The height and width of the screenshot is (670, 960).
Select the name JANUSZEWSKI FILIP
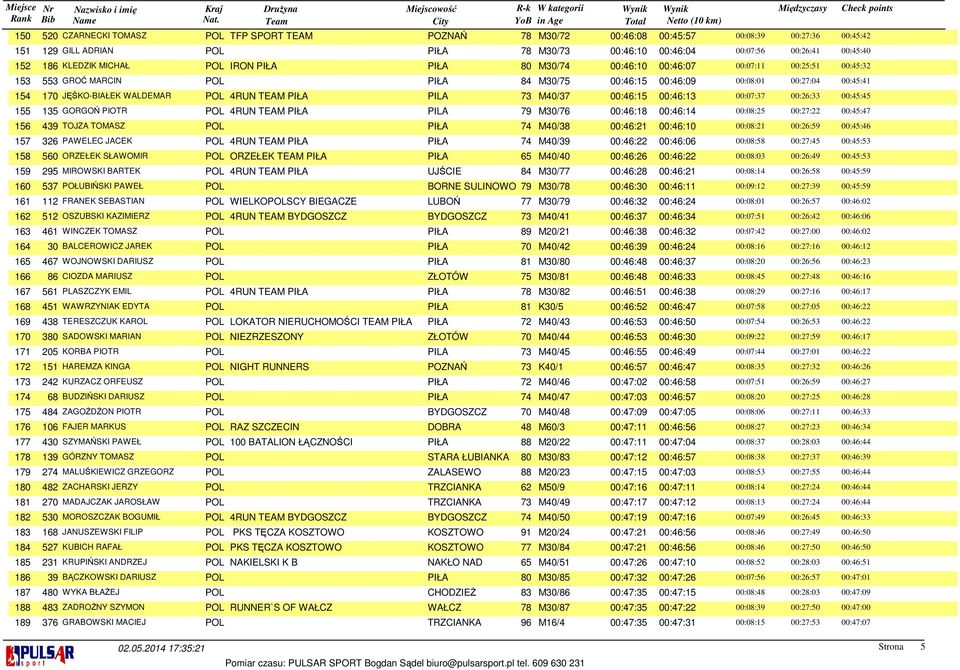coord(102,532)
